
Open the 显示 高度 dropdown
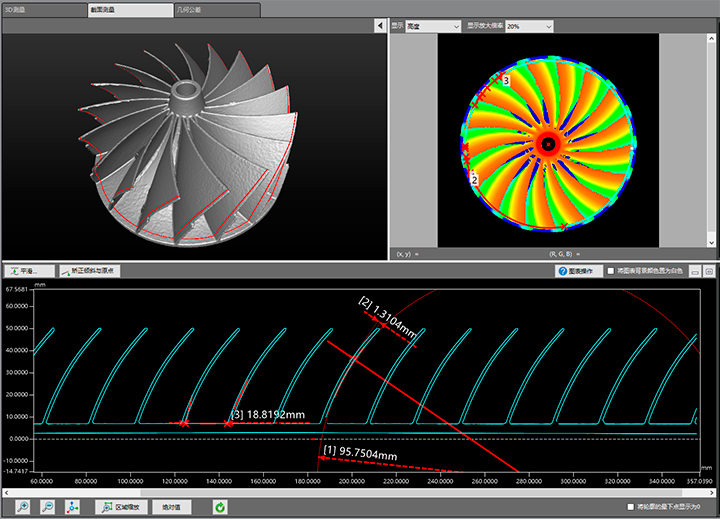(x=434, y=26)
